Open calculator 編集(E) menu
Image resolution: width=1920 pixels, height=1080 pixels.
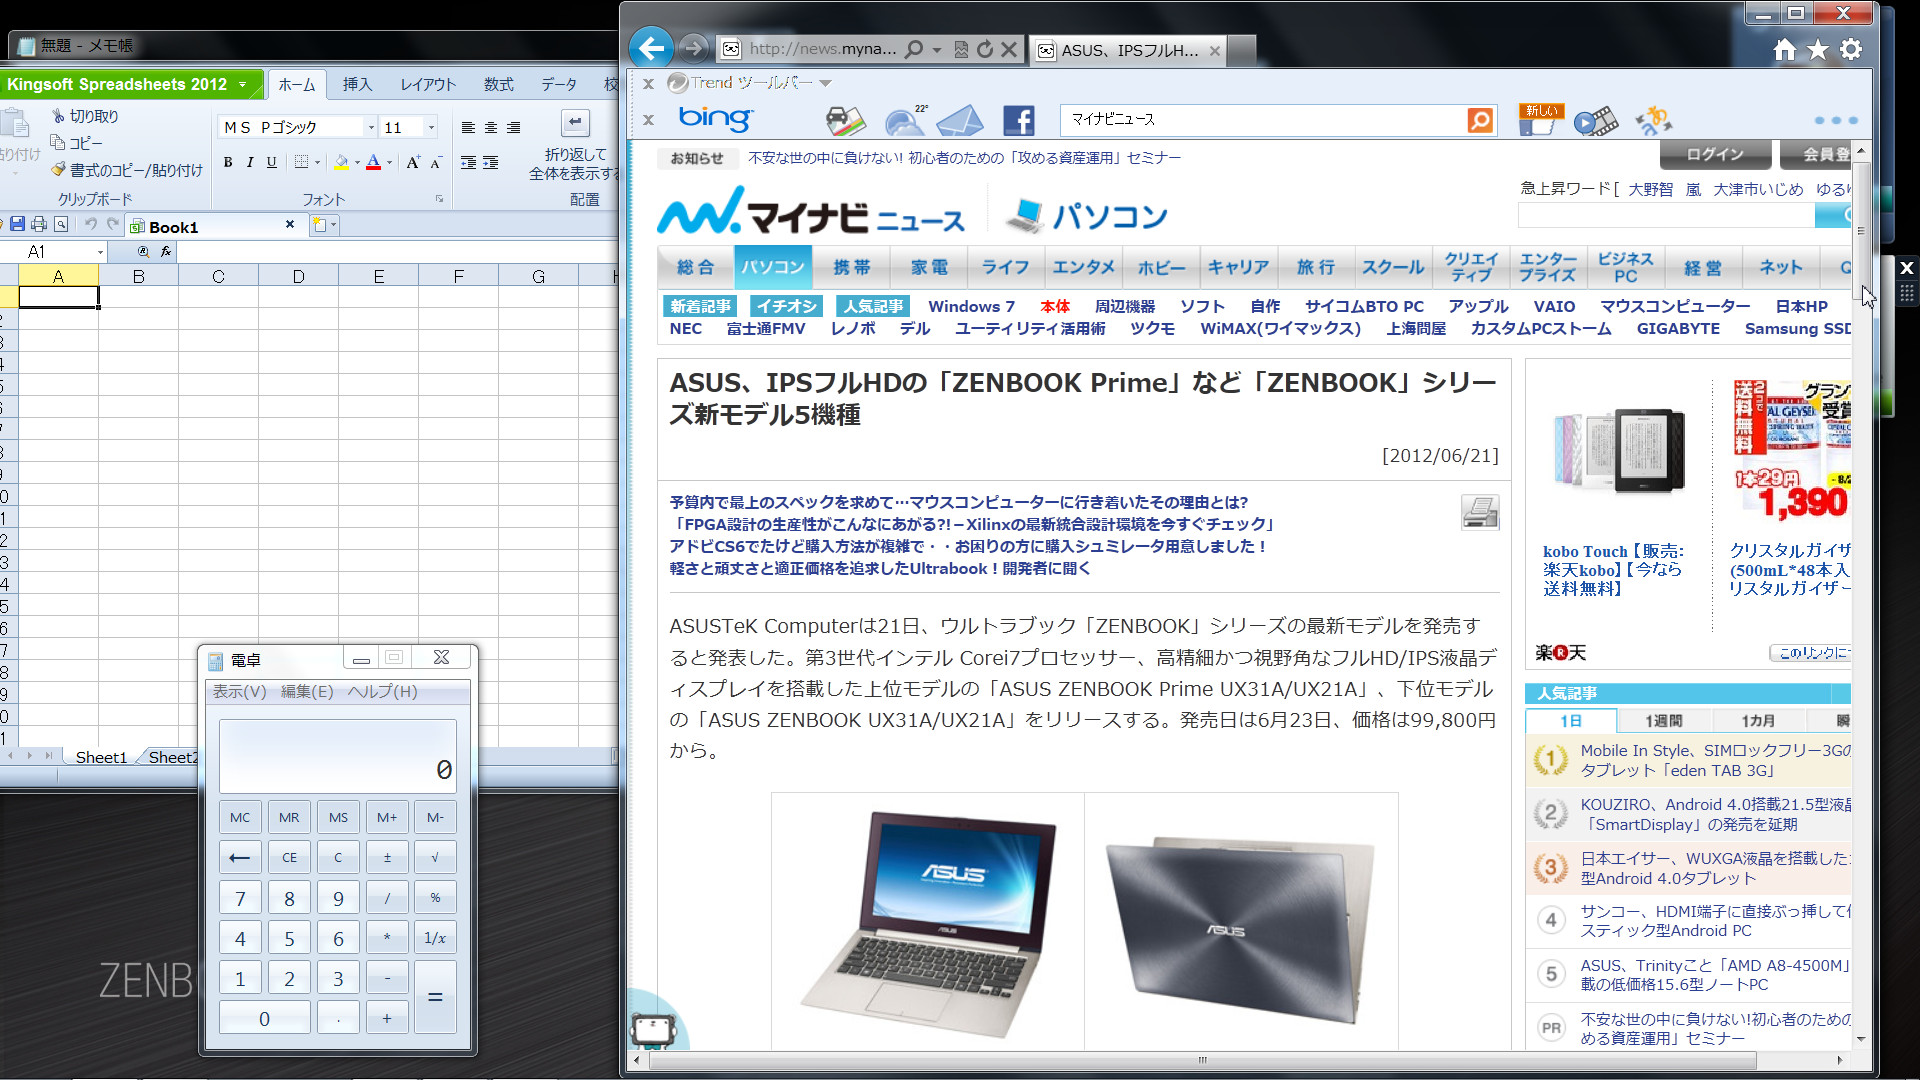click(307, 691)
